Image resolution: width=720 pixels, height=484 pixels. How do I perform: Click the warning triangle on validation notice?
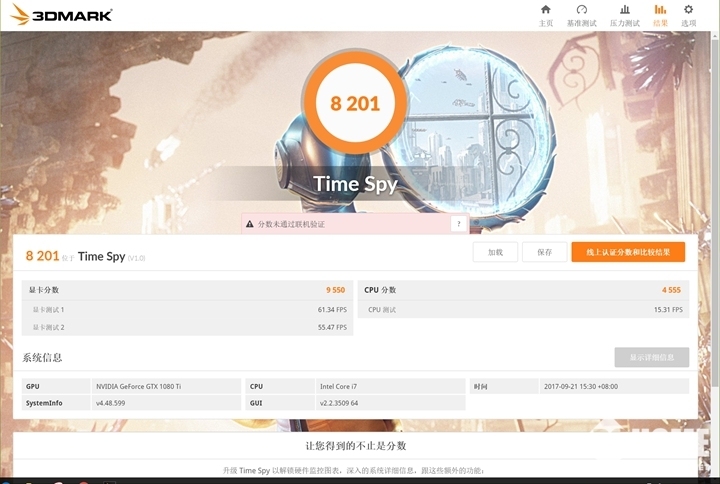(250, 224)
